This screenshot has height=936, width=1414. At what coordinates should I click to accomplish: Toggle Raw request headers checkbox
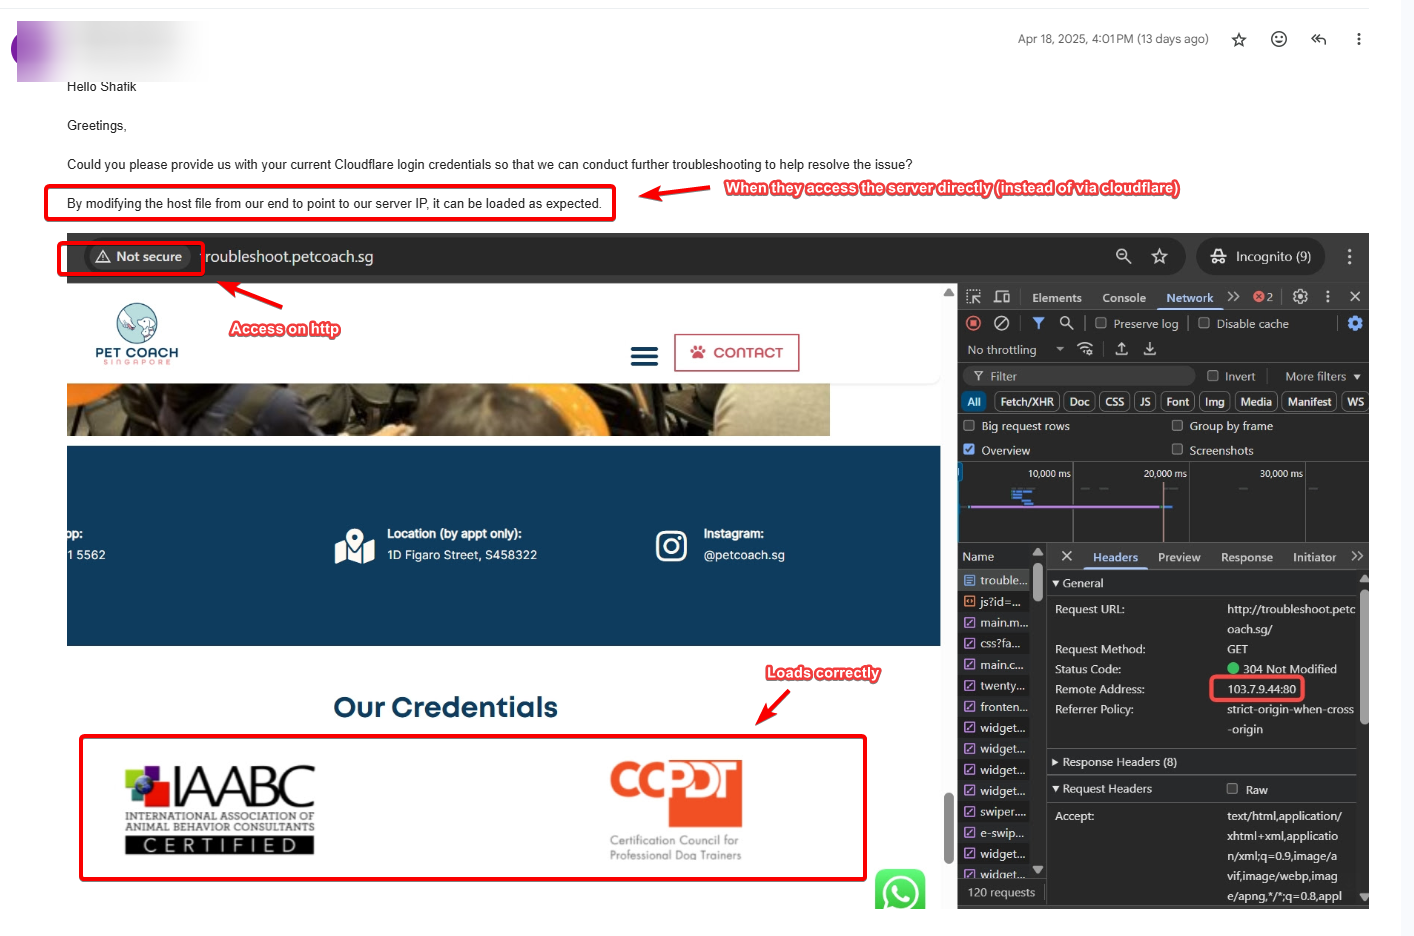1232,789
